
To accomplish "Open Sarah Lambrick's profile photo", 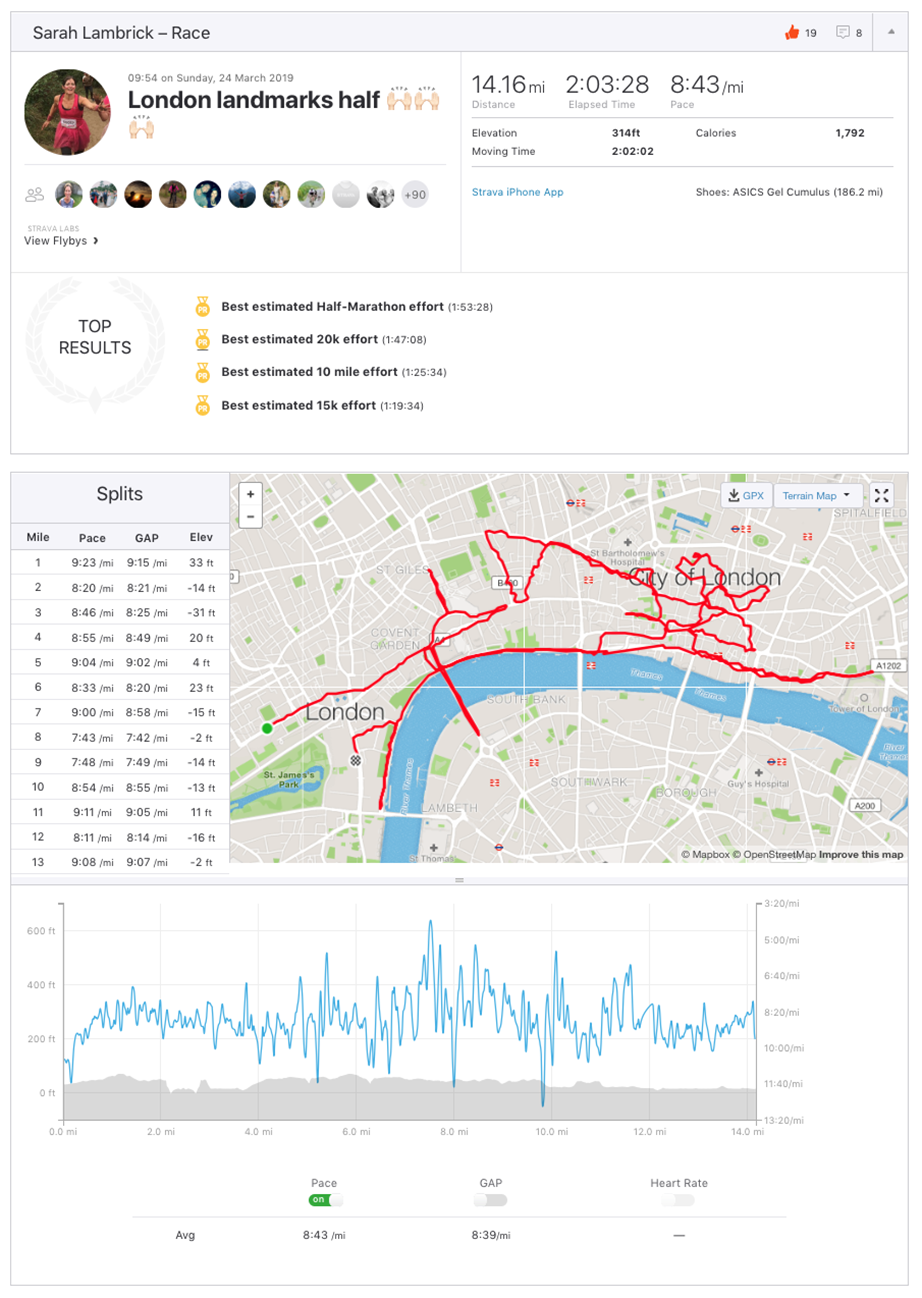I will [x=66, y=112].
